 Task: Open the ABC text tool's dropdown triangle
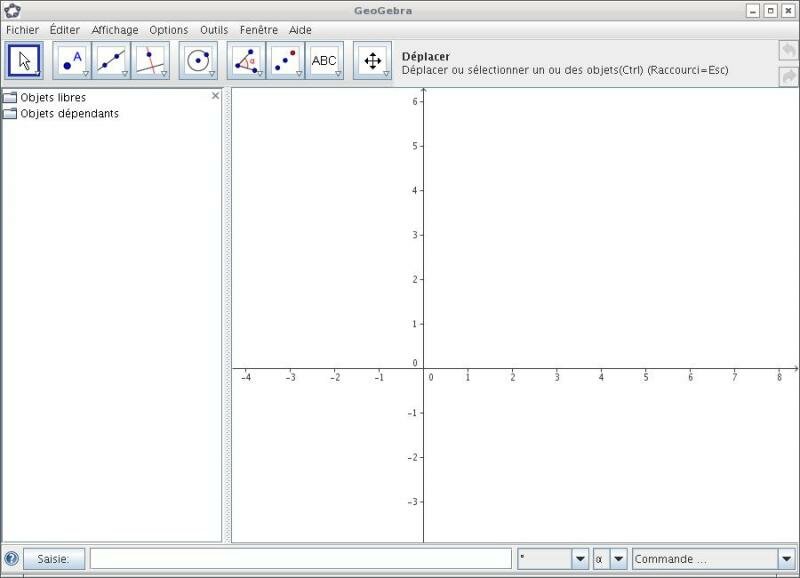coord(338,74)
